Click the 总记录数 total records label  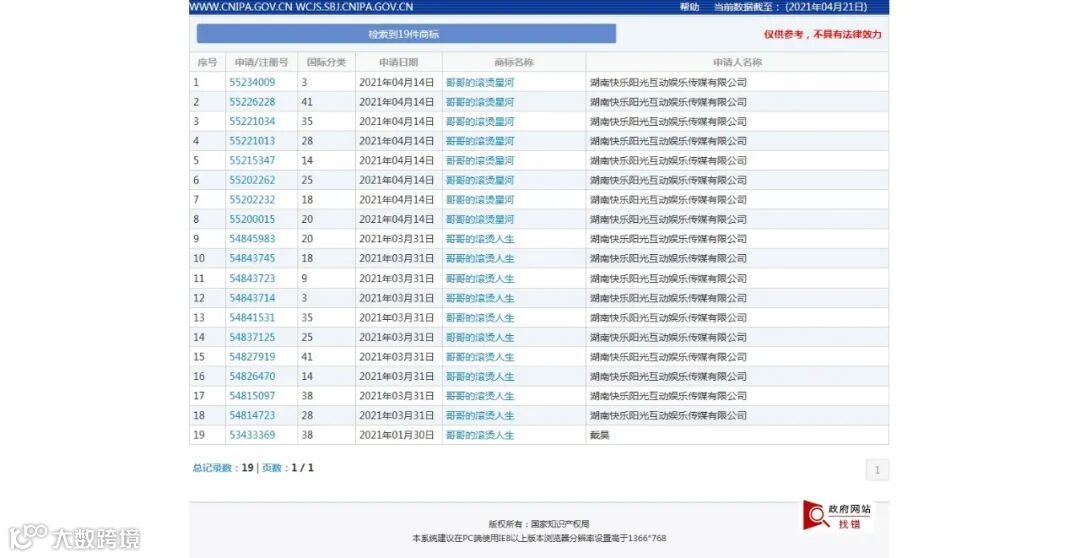(x=212, y=468)
